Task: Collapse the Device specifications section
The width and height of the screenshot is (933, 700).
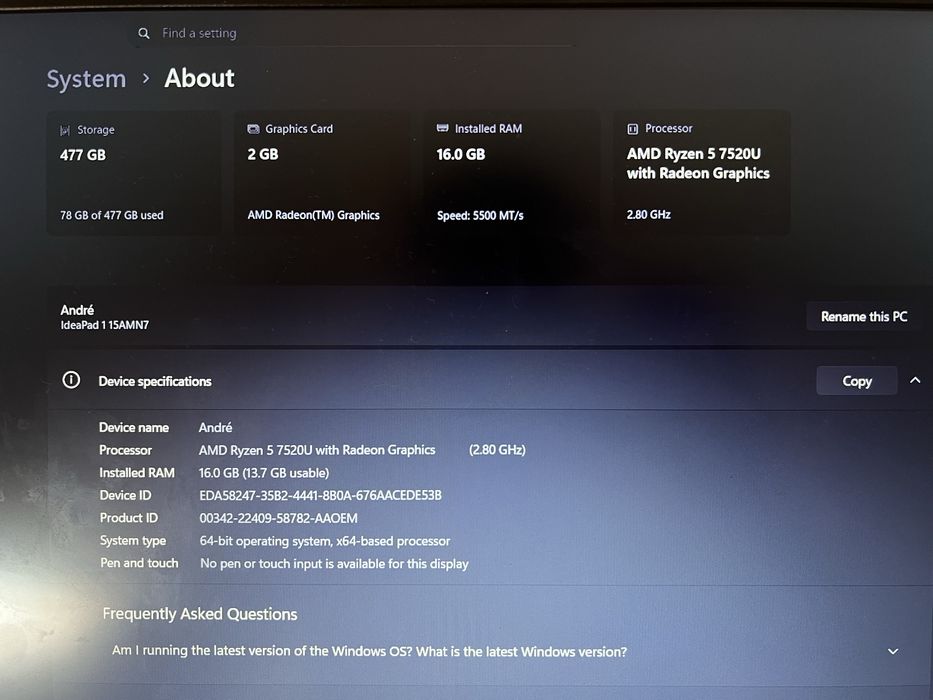Action: coord(915,380)
